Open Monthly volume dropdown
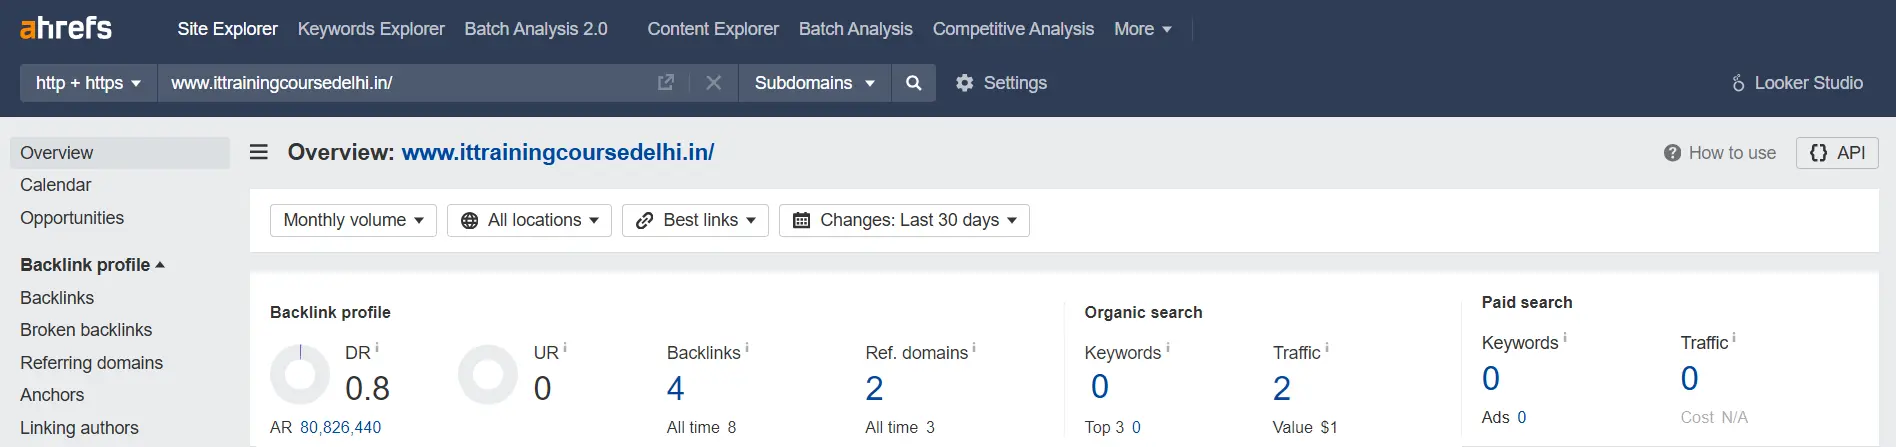Viewport: 1896px width, 447px height. click(x=353, y=220)
